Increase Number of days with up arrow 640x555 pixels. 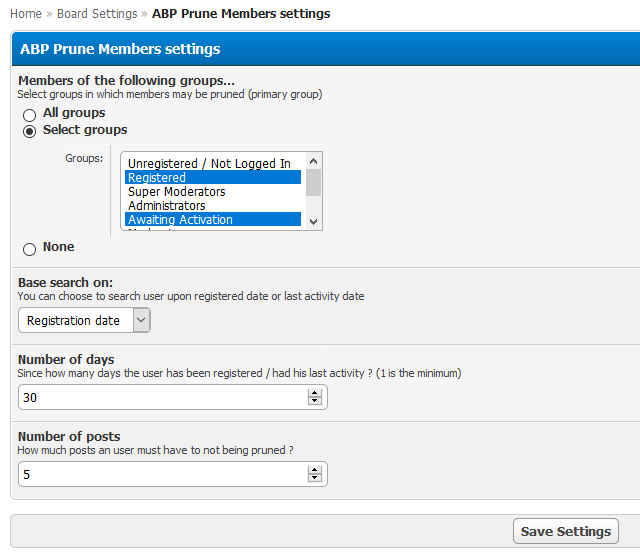(x=315, y=393)
